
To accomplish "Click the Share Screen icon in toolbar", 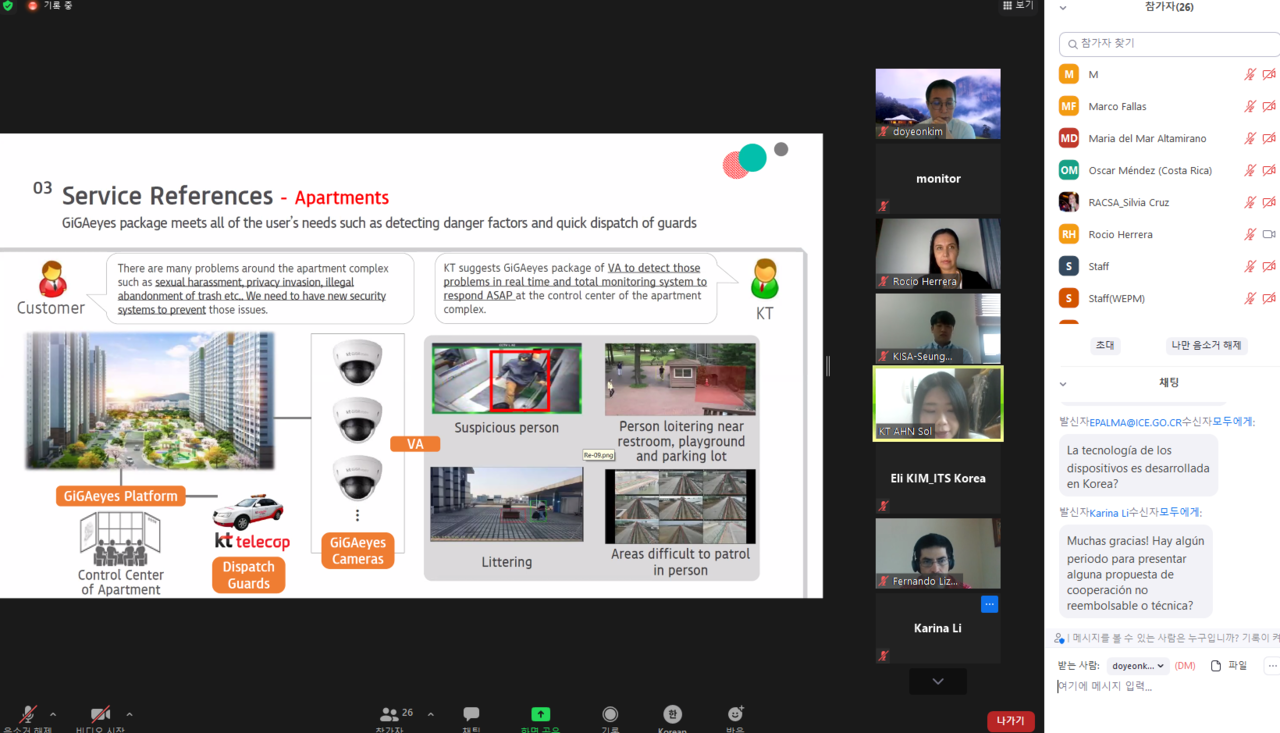I will point(540,714).
